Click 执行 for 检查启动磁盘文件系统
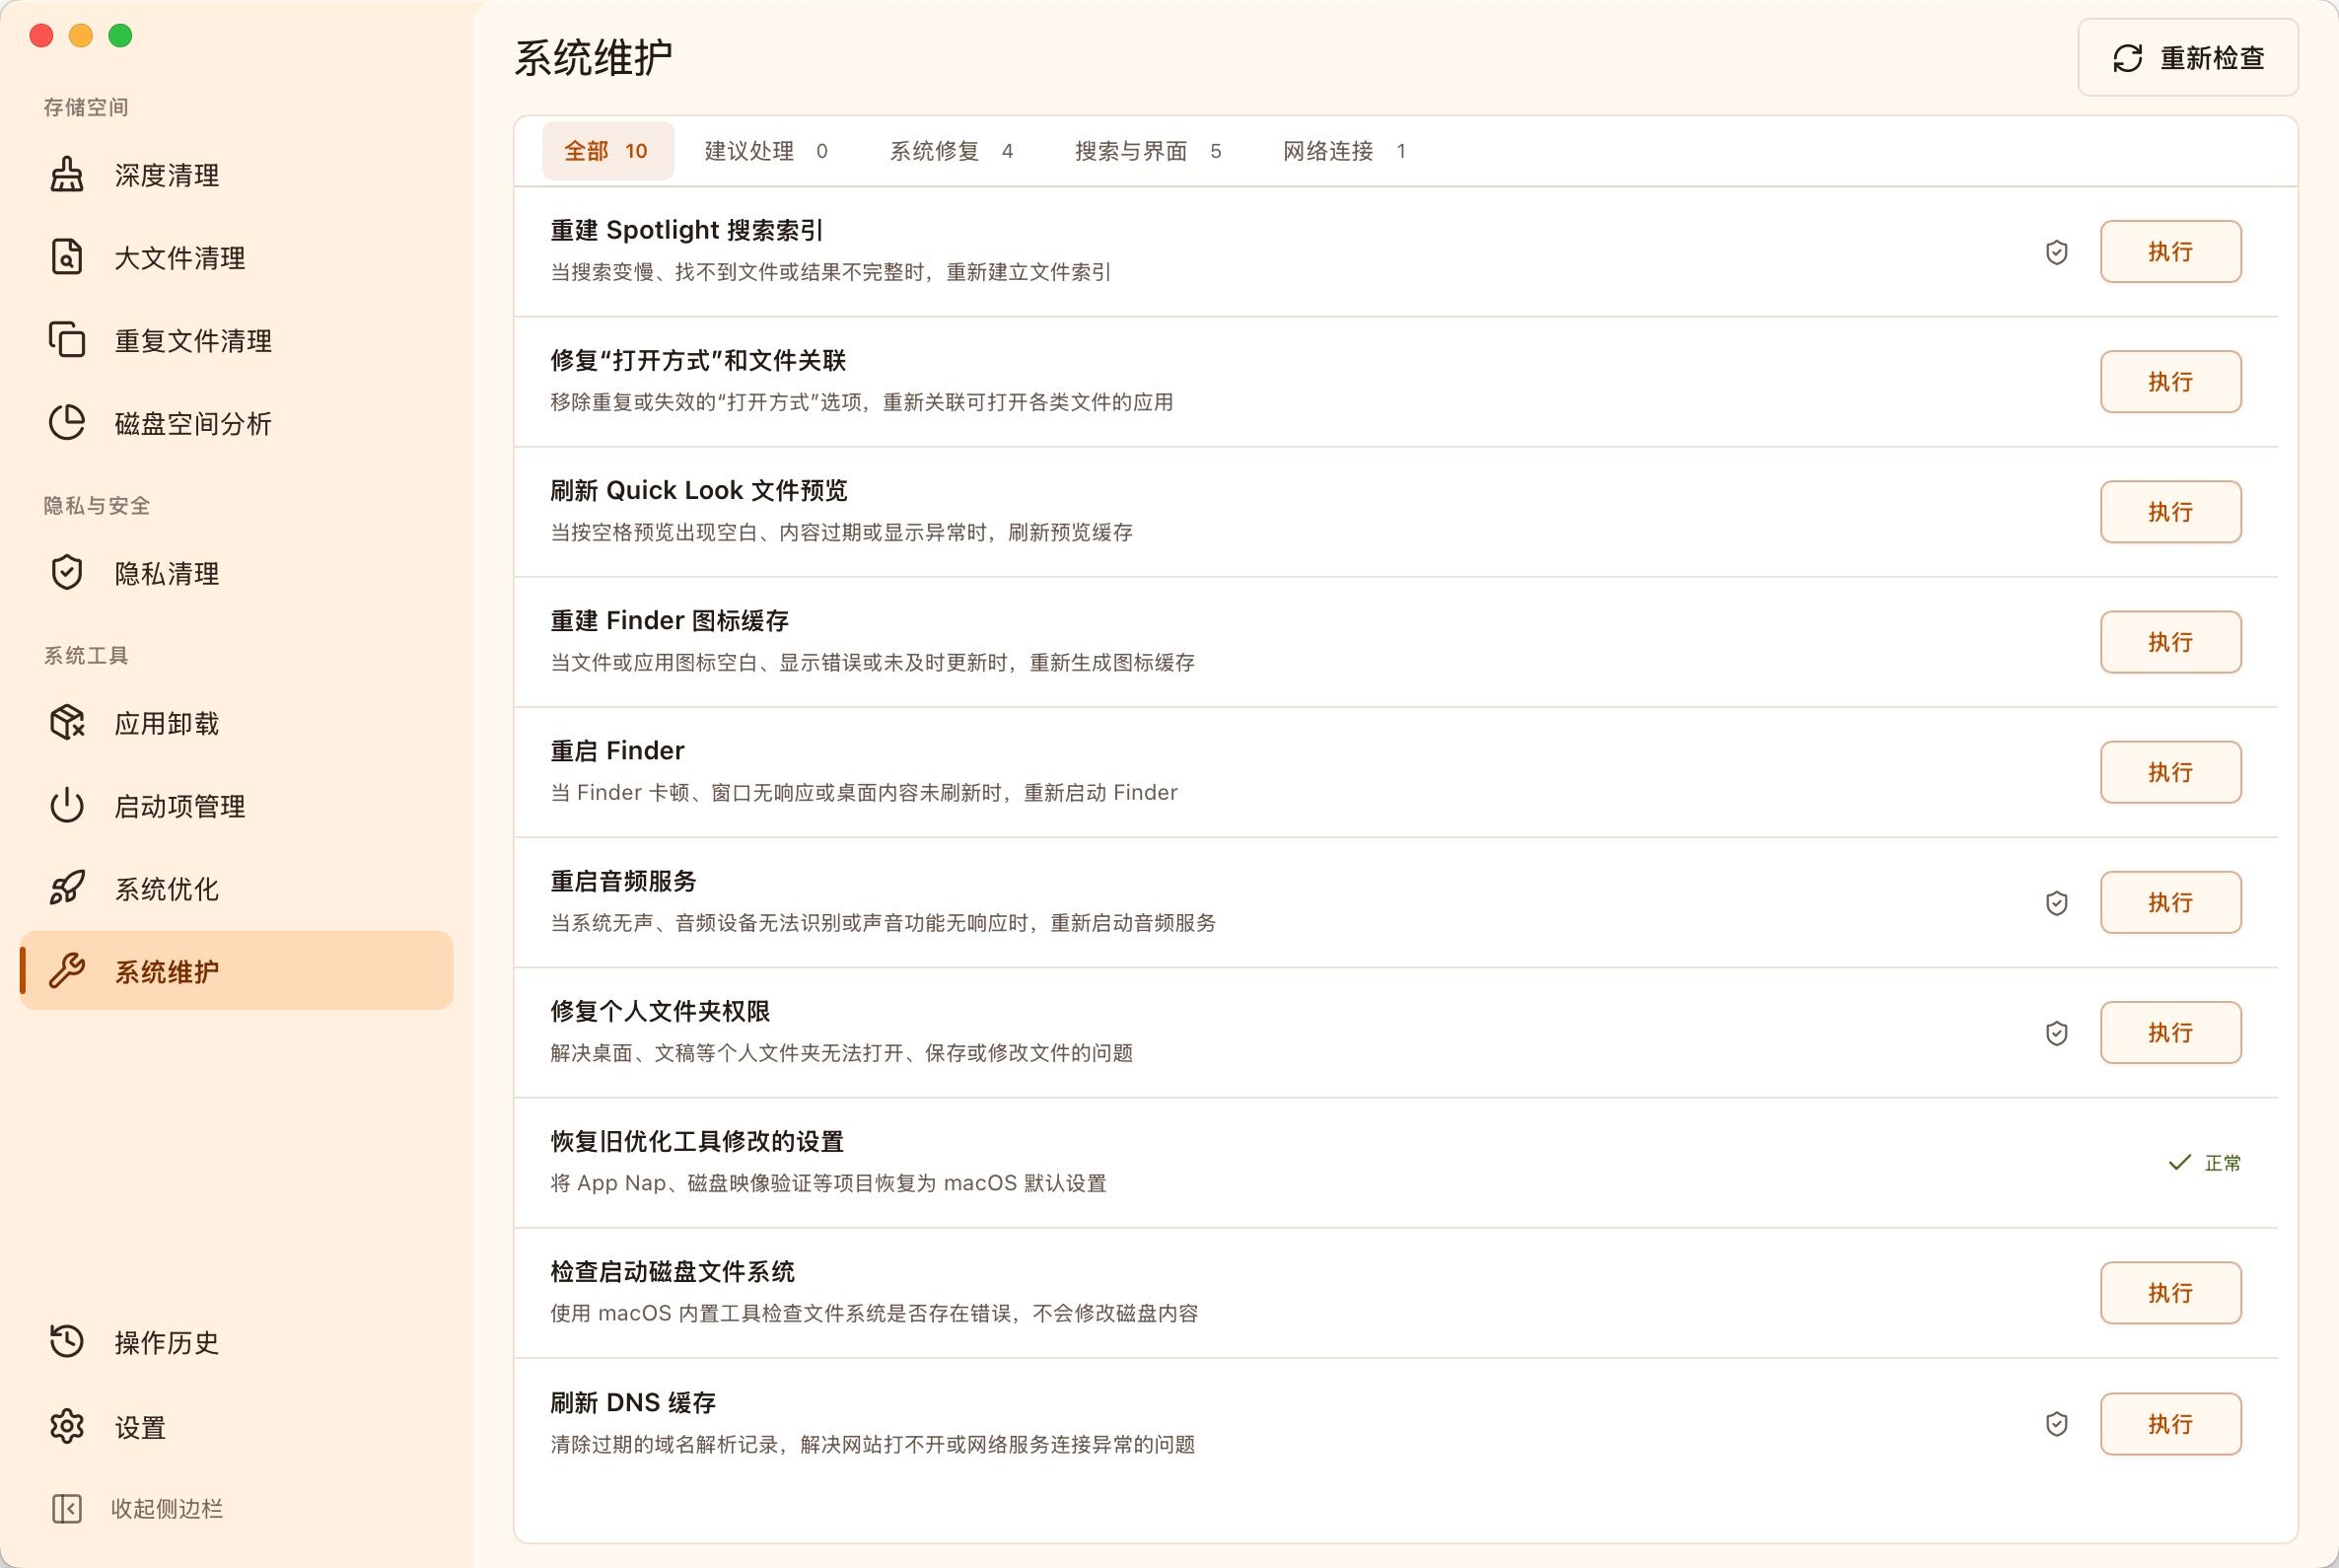 click(x=2170, y=1293)
